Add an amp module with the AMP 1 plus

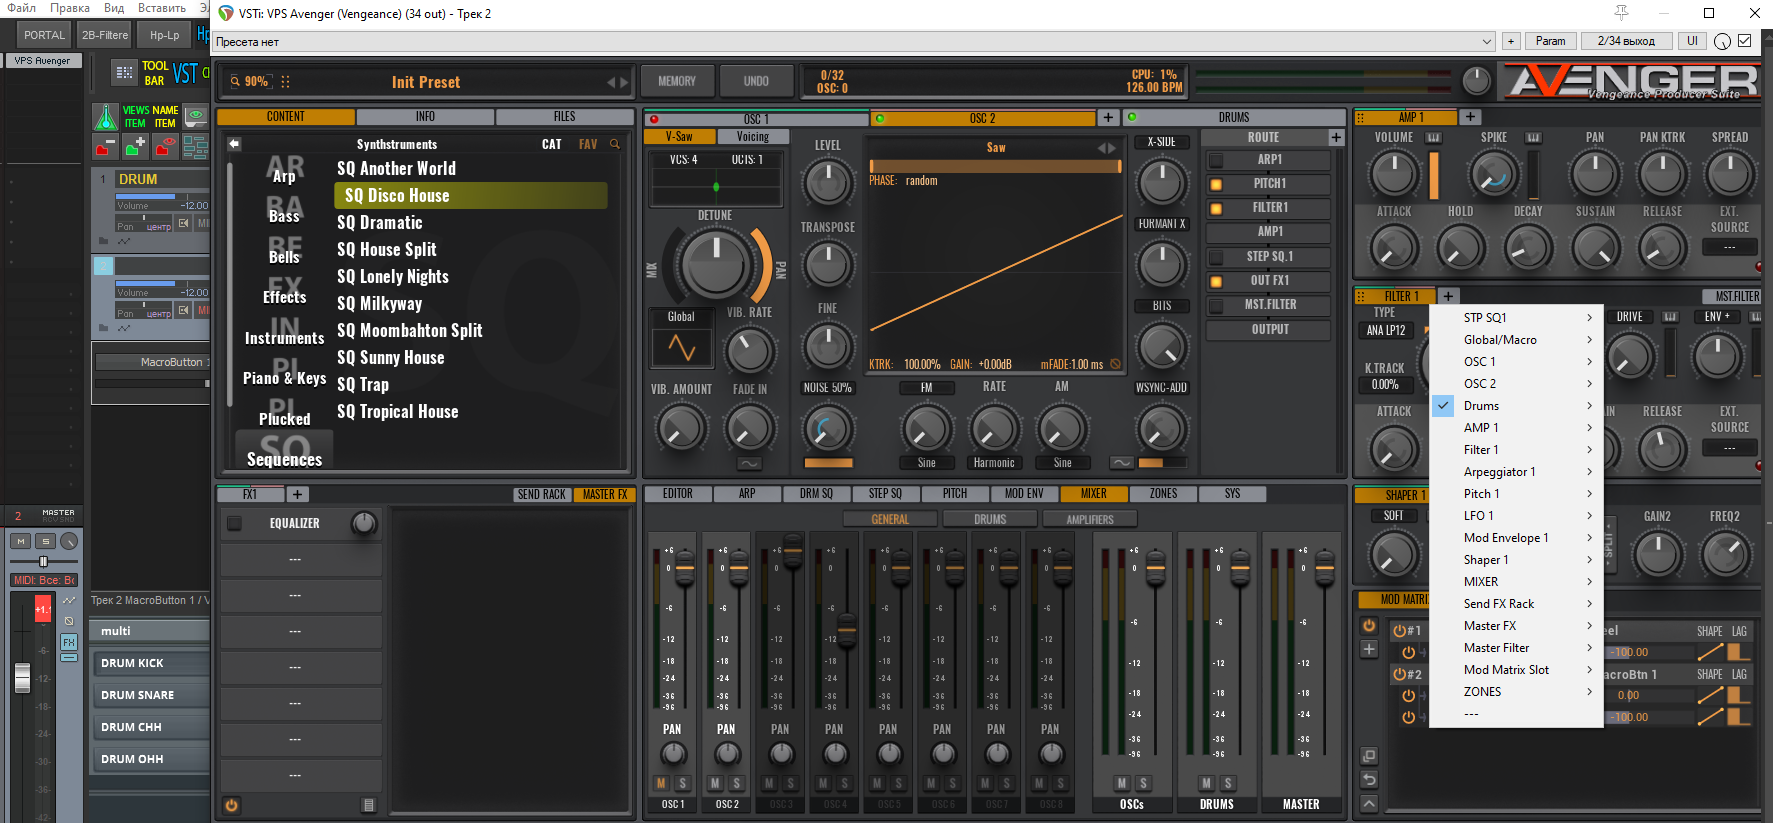(x=1470, y=117)
